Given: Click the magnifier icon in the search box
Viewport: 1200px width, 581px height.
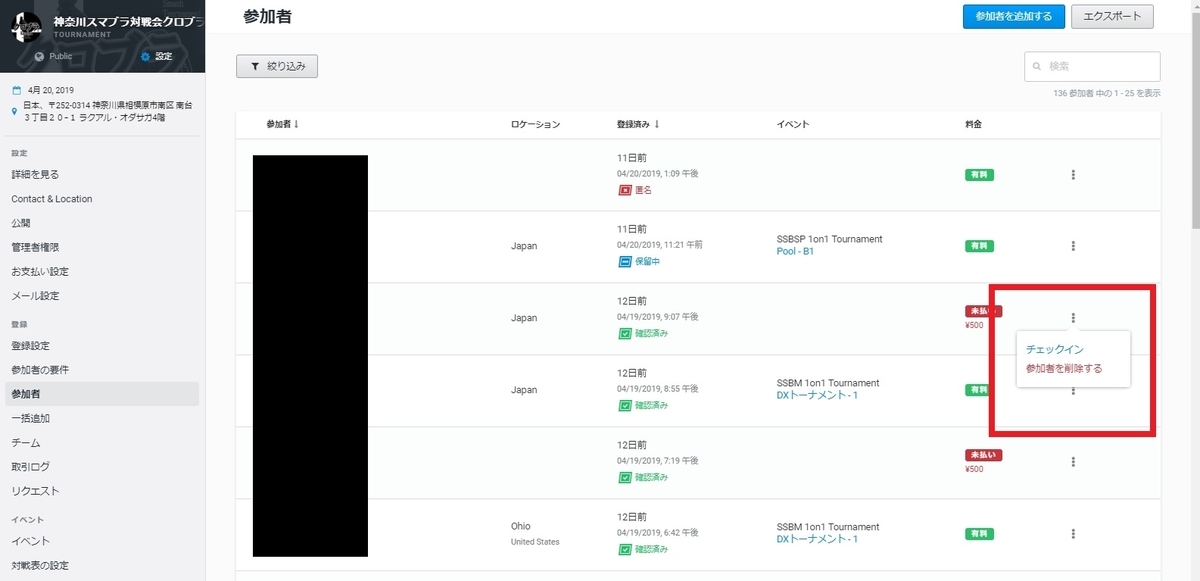Looking at the screenshot, I should pos(1039,67).
